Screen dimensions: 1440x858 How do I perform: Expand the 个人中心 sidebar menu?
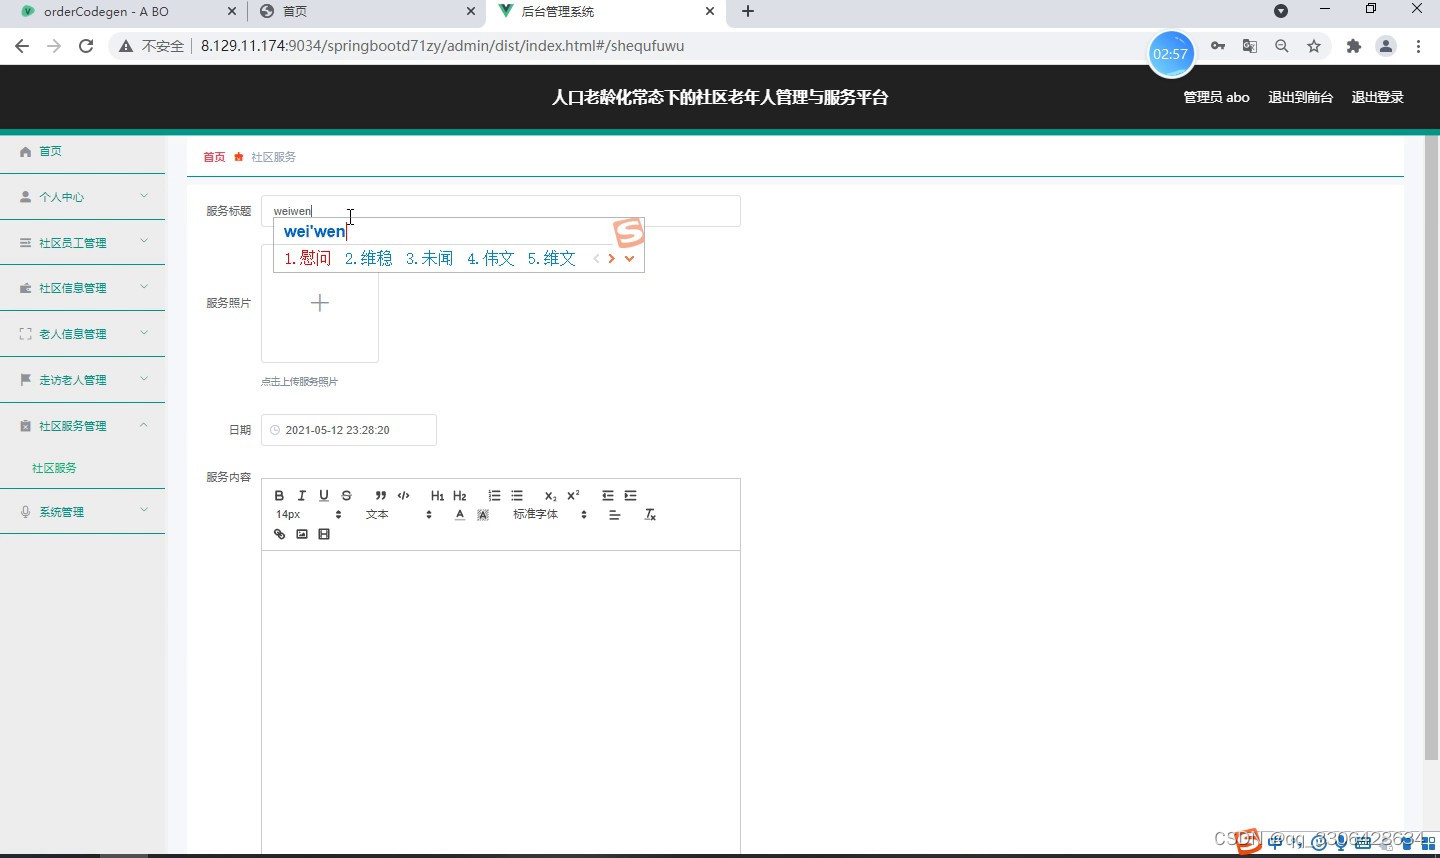point(83,197)
